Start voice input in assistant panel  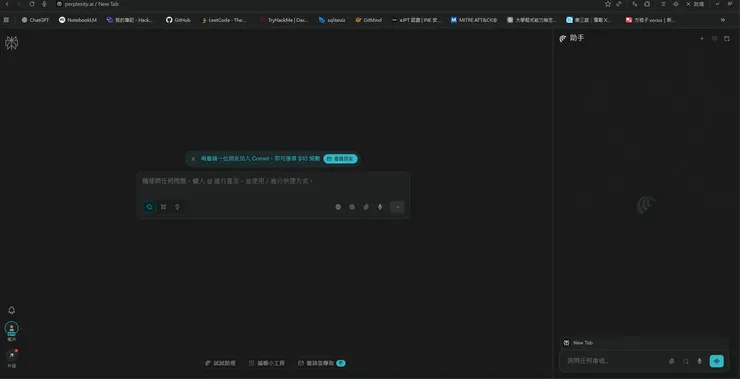pyautogui.click(x=699, y=361)
